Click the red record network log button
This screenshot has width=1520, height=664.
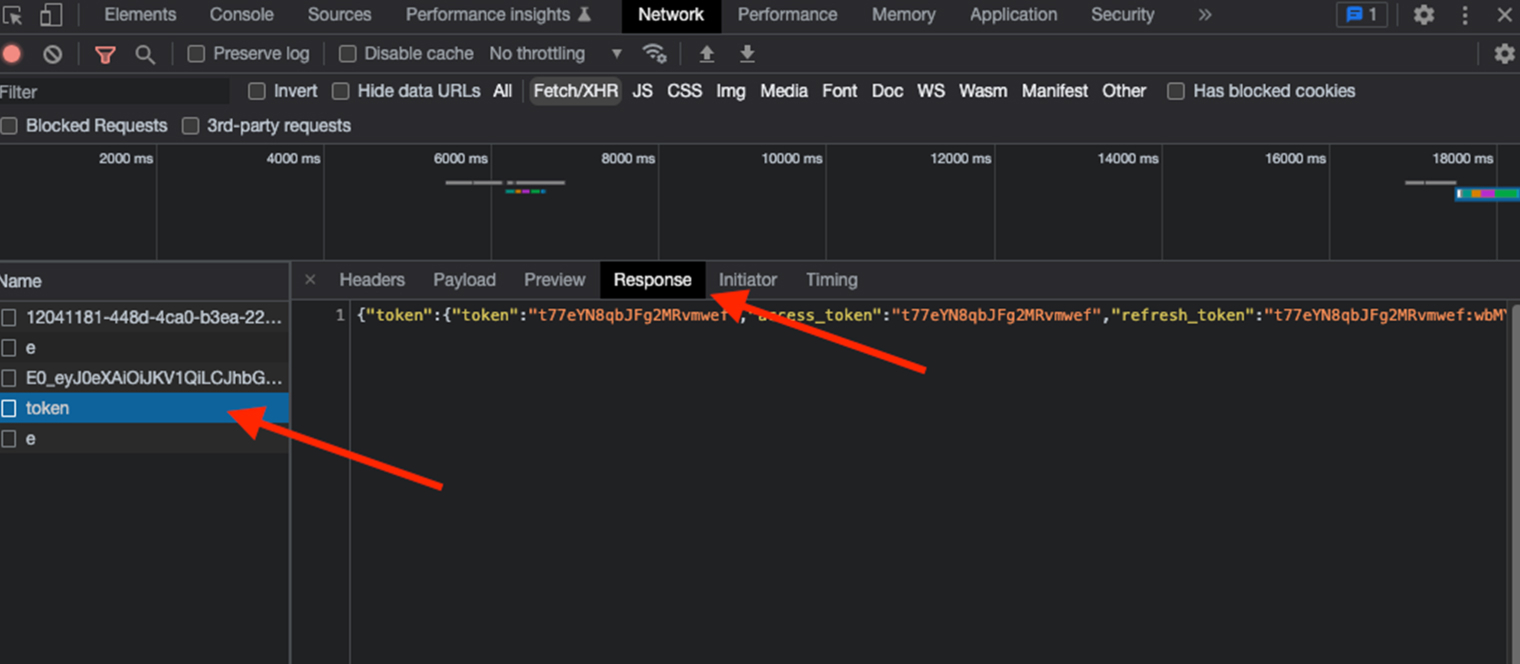coord(12,54)
